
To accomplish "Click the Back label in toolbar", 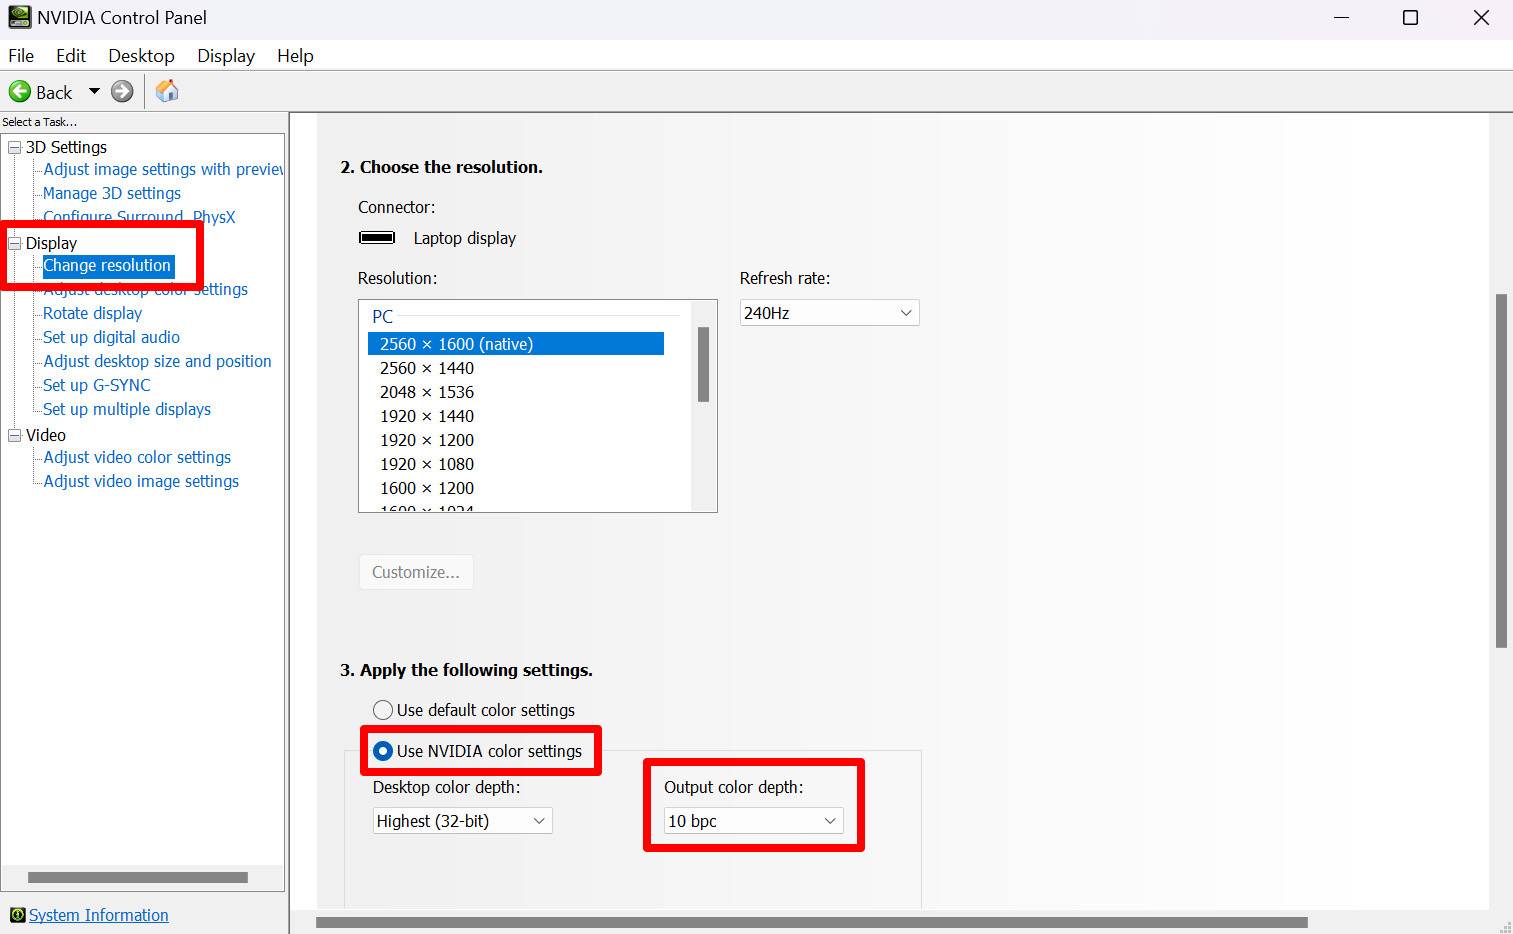I will tap(54, 93).
